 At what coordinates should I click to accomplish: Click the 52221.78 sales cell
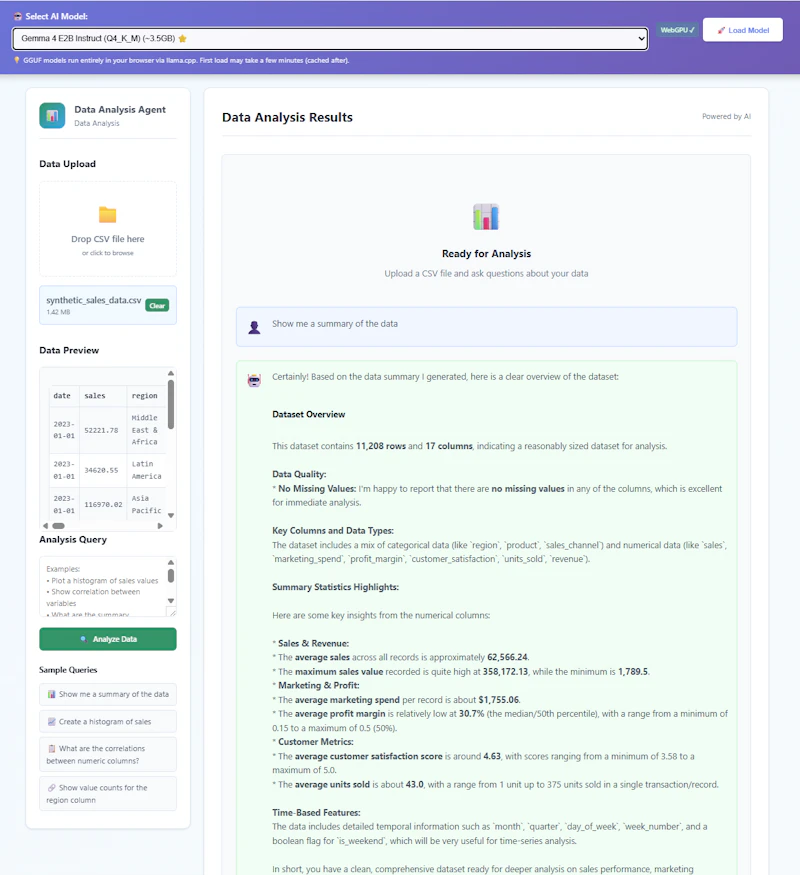[102, 430]
